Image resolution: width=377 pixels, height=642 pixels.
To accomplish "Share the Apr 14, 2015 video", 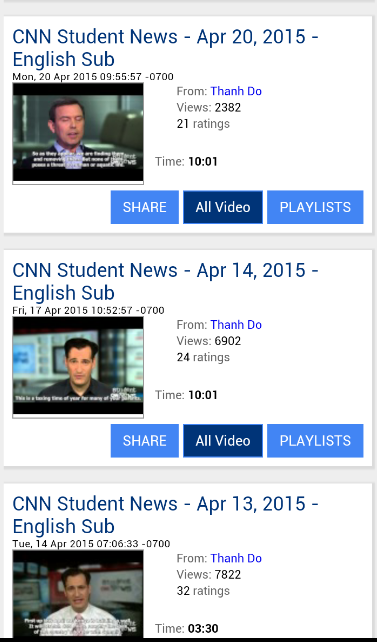I will click(x=144, y=441).
